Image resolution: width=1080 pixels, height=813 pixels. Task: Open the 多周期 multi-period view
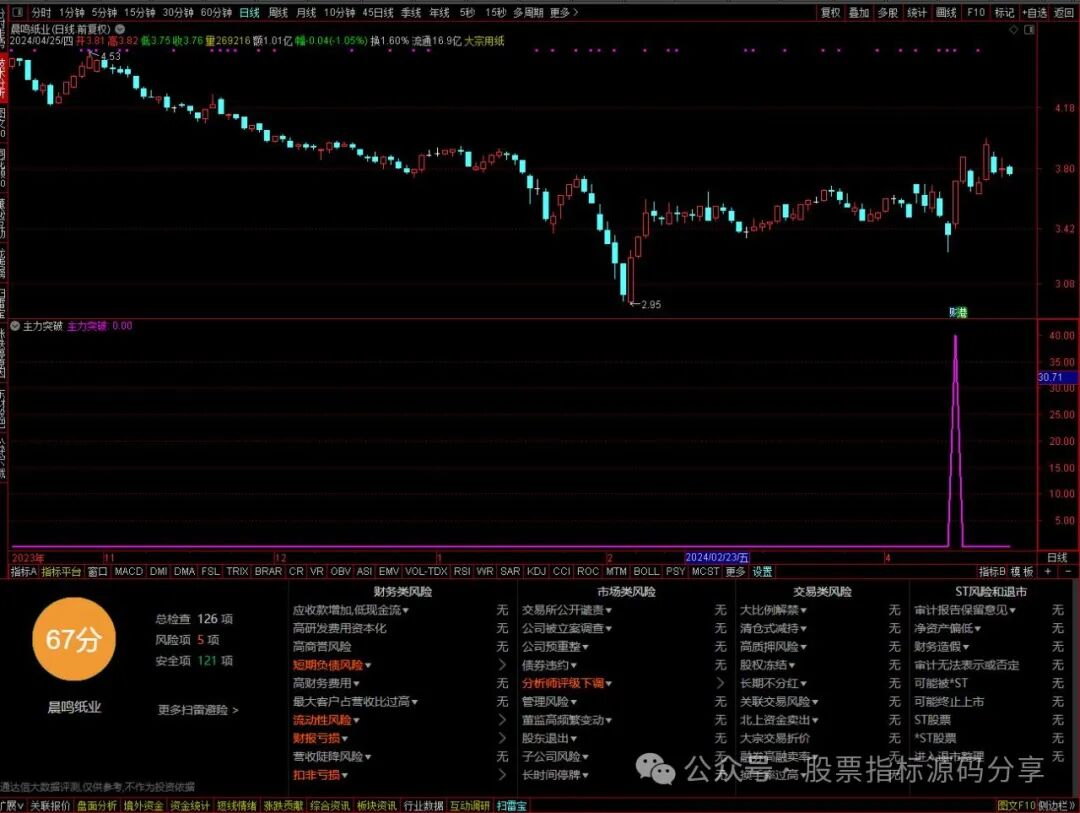(528, 12)
